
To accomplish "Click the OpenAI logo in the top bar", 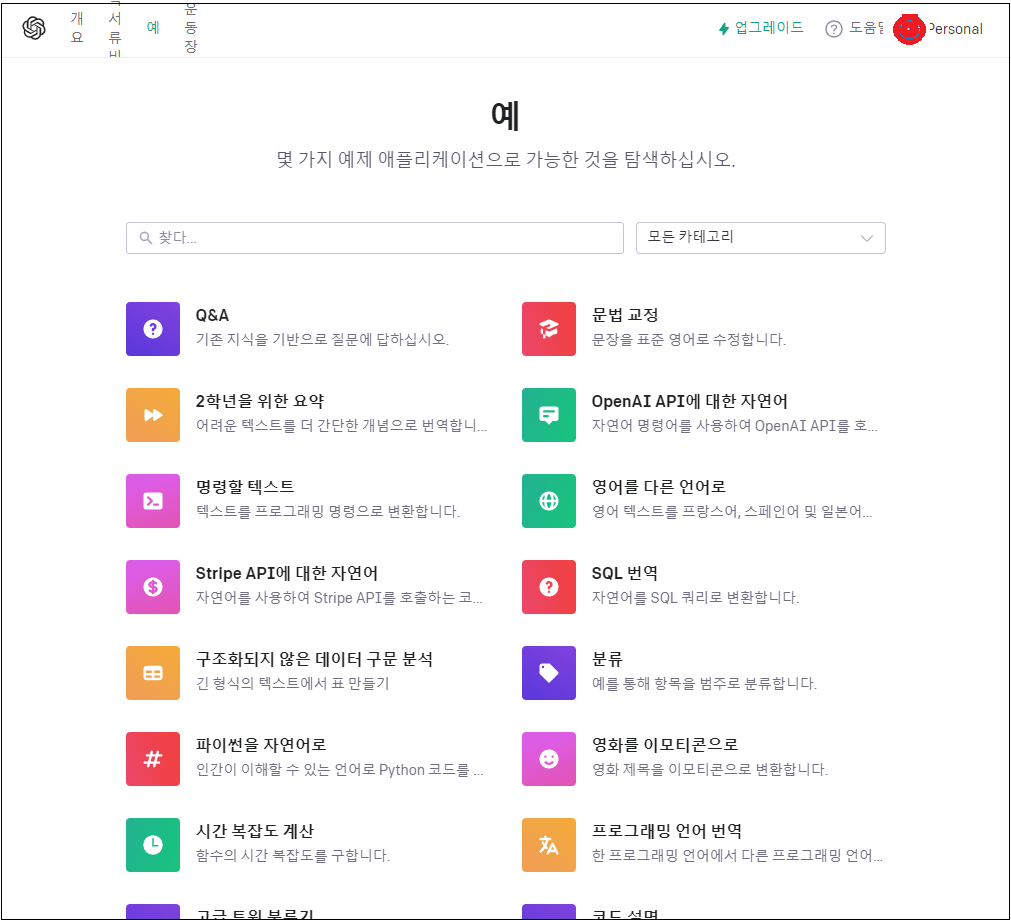I will point(34,29).
